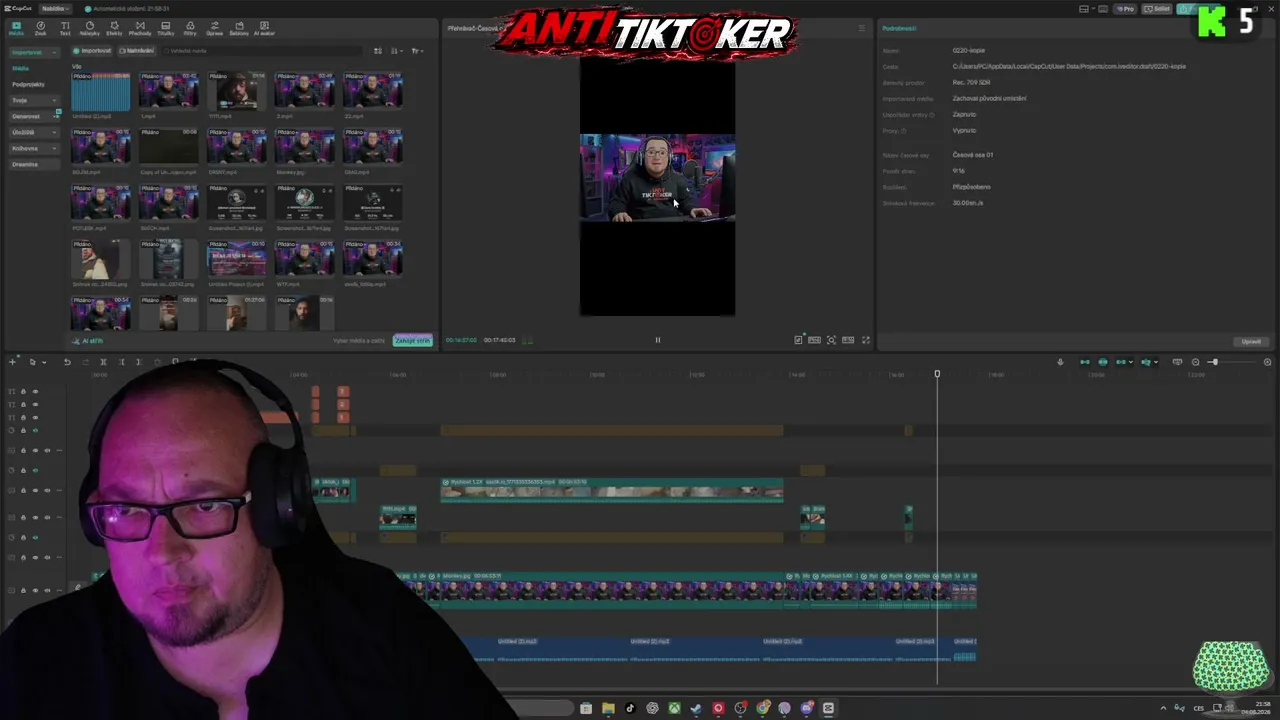Open the Nabídka menu dropdown
1280x720 pixels.
pyautogui.click(x=54, y=8)
